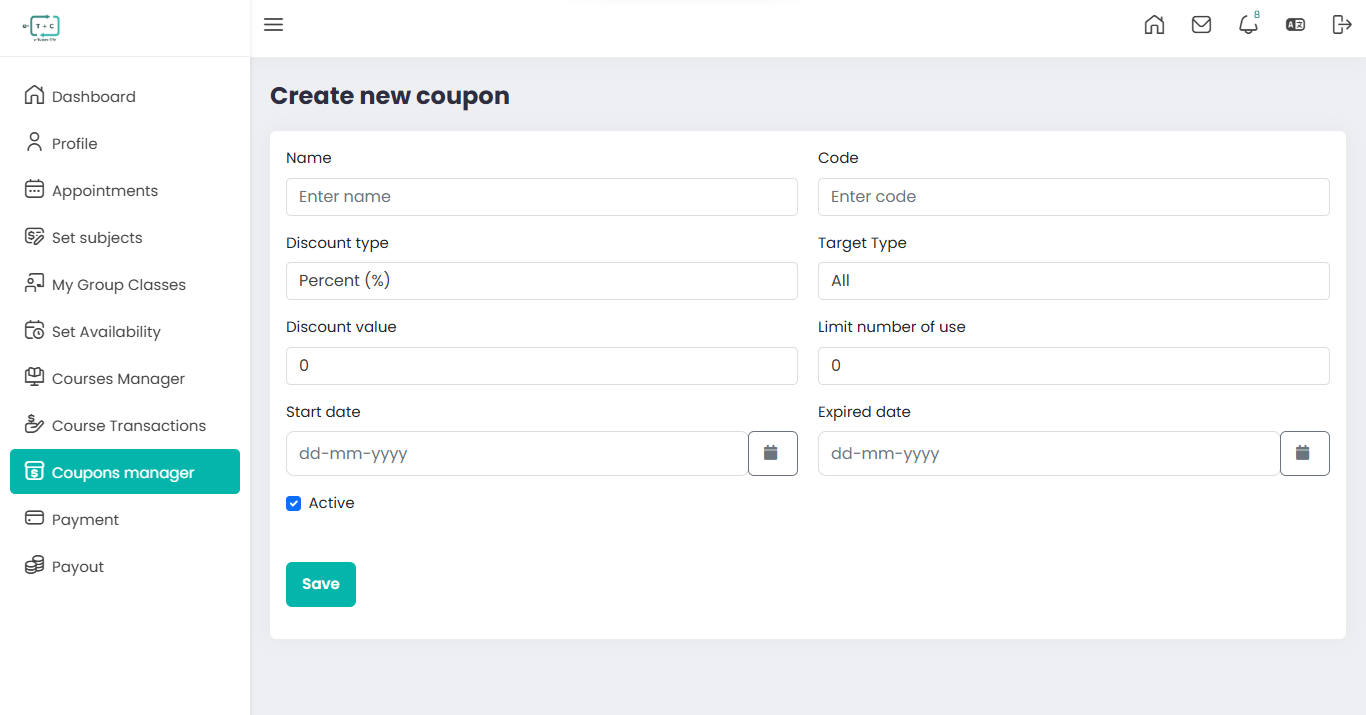Image resolution: width=1366 pixels, height=715 pixels.
Task: Click the Active checkbox label
Action: tap(331, 503)
